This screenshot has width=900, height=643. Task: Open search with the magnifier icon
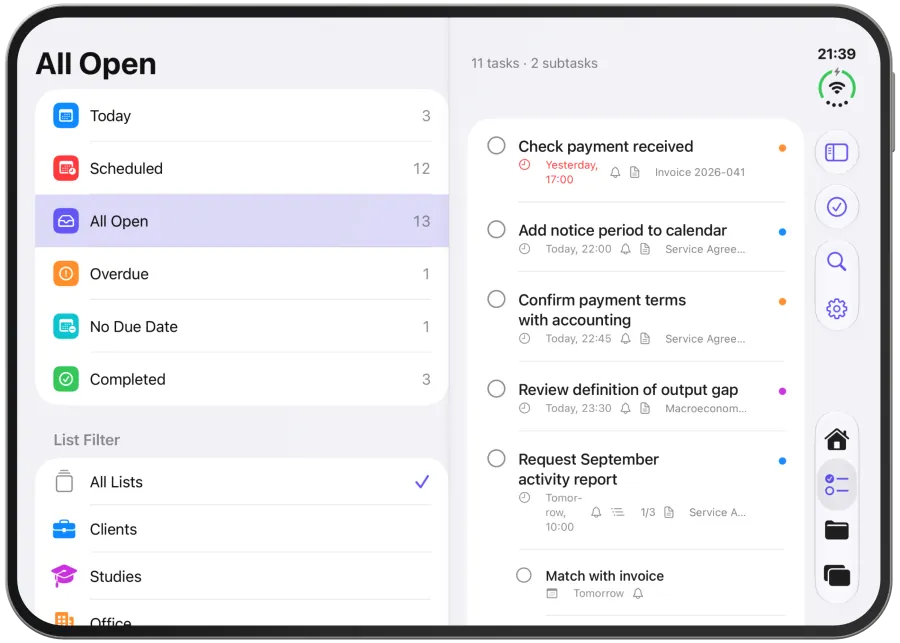[x=837, y=261]
